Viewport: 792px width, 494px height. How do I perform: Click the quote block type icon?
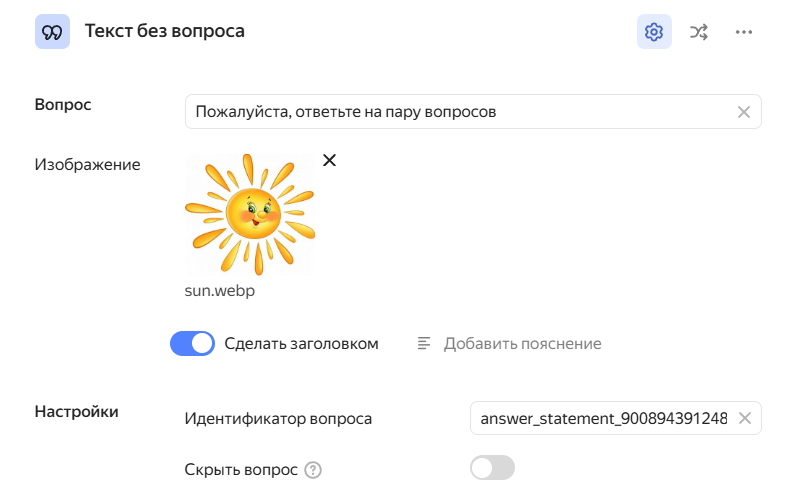pyautogui.click(x=52, y=32)
